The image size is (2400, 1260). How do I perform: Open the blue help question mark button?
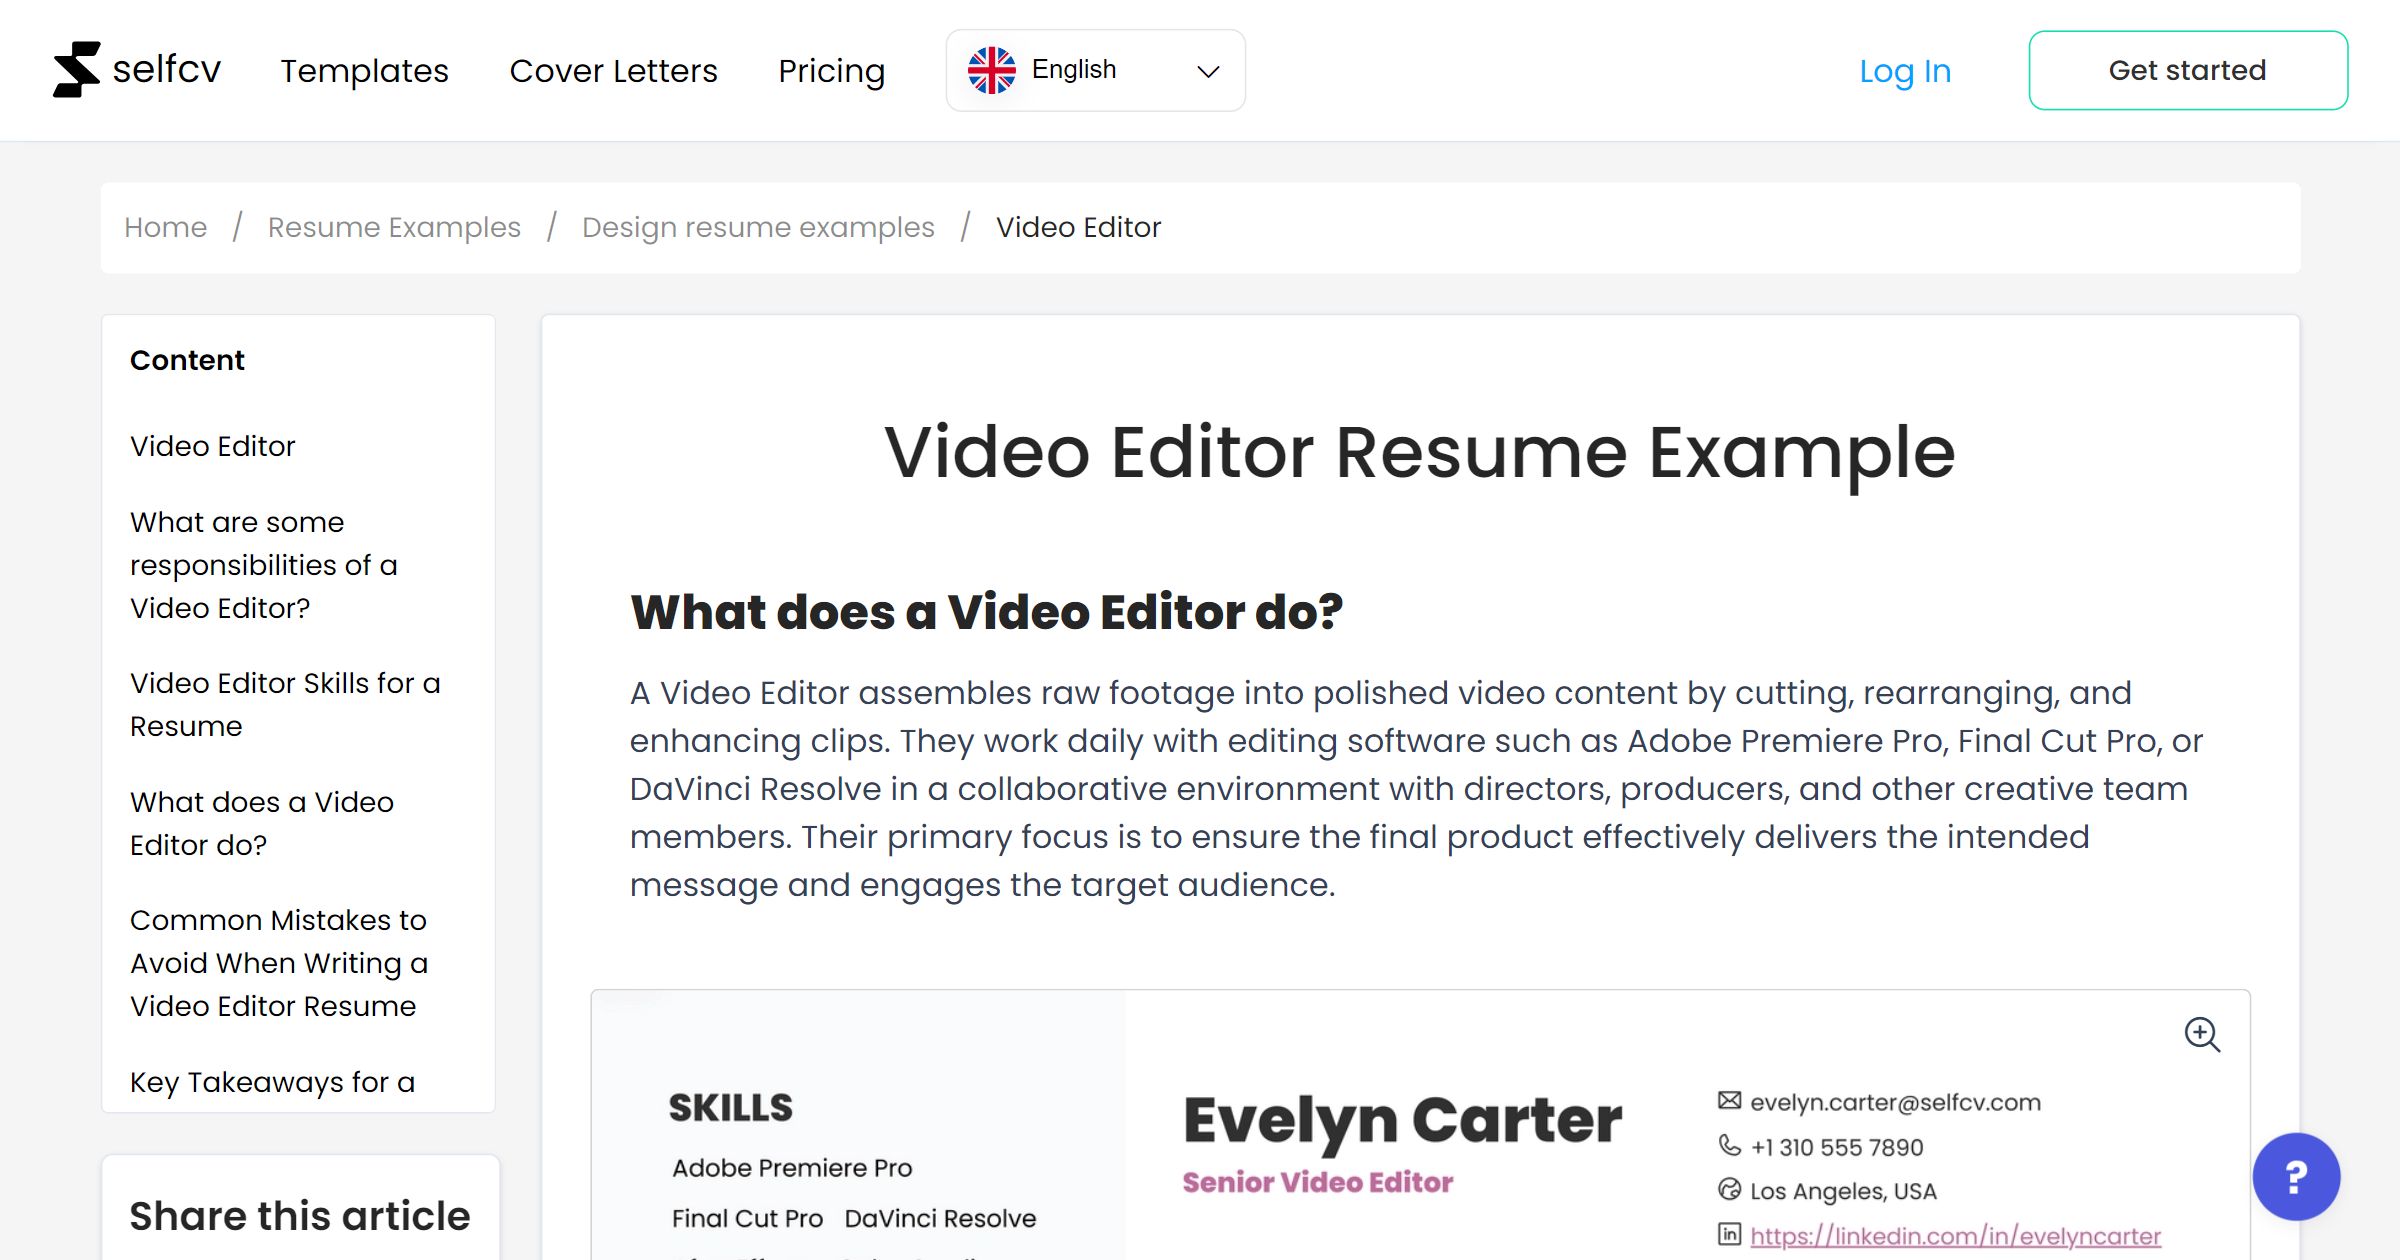pos(2296,1176)
